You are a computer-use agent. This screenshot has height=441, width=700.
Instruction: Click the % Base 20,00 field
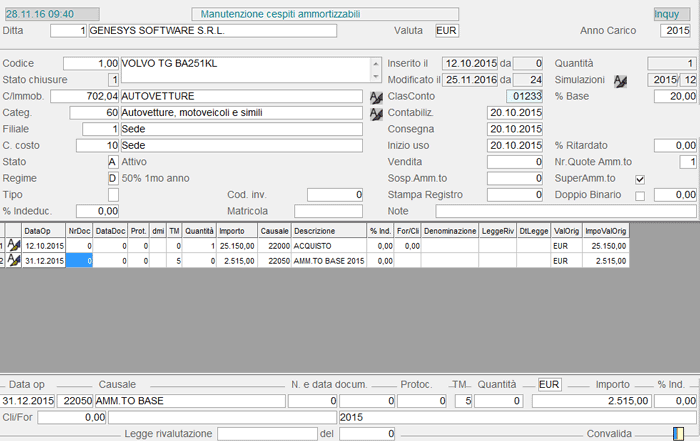point(675,96)
